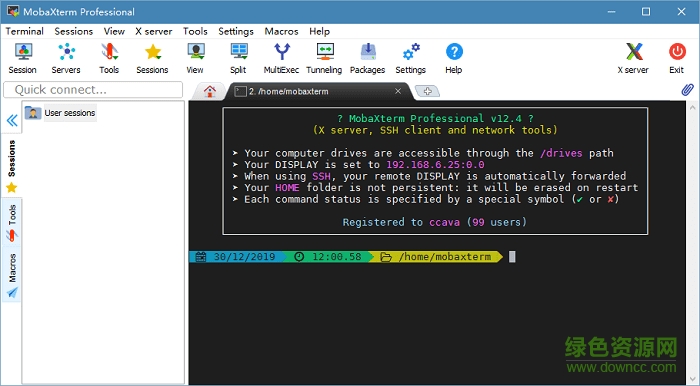Switch to the Tools side tab

click(12, 223)
